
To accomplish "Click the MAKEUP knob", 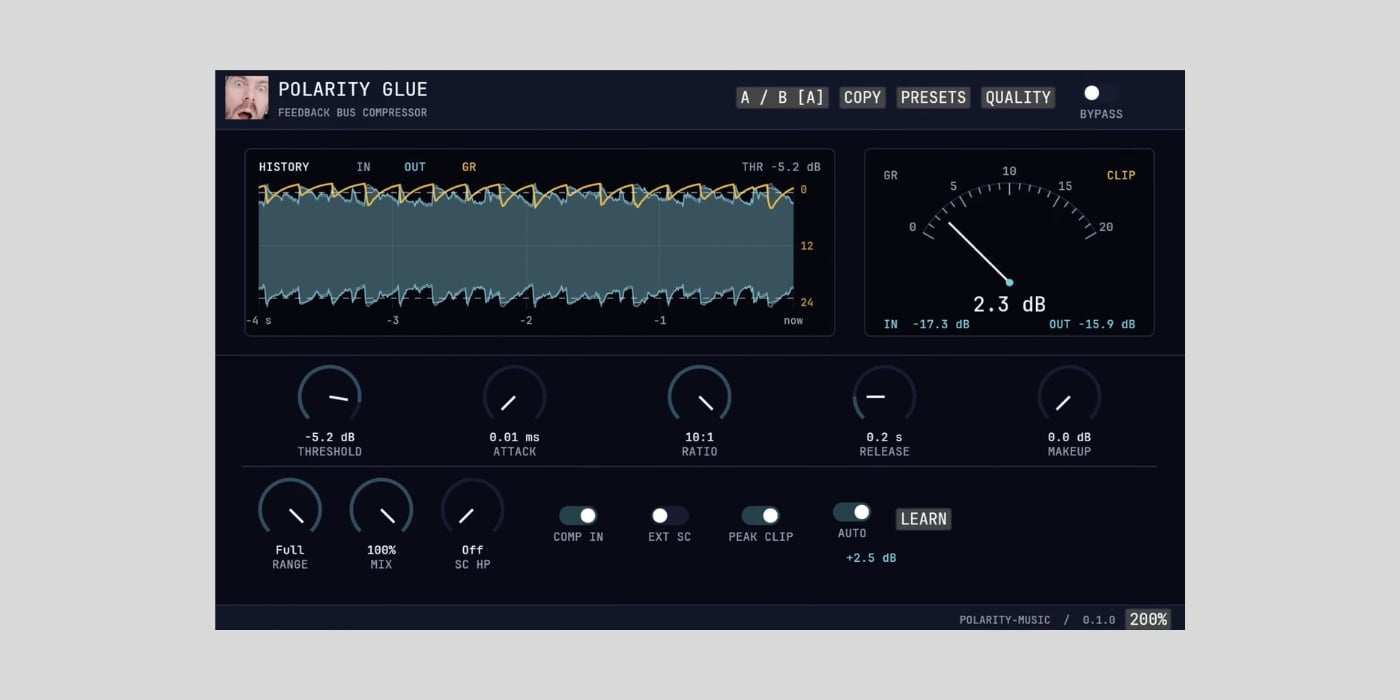I will point(1069,396).
